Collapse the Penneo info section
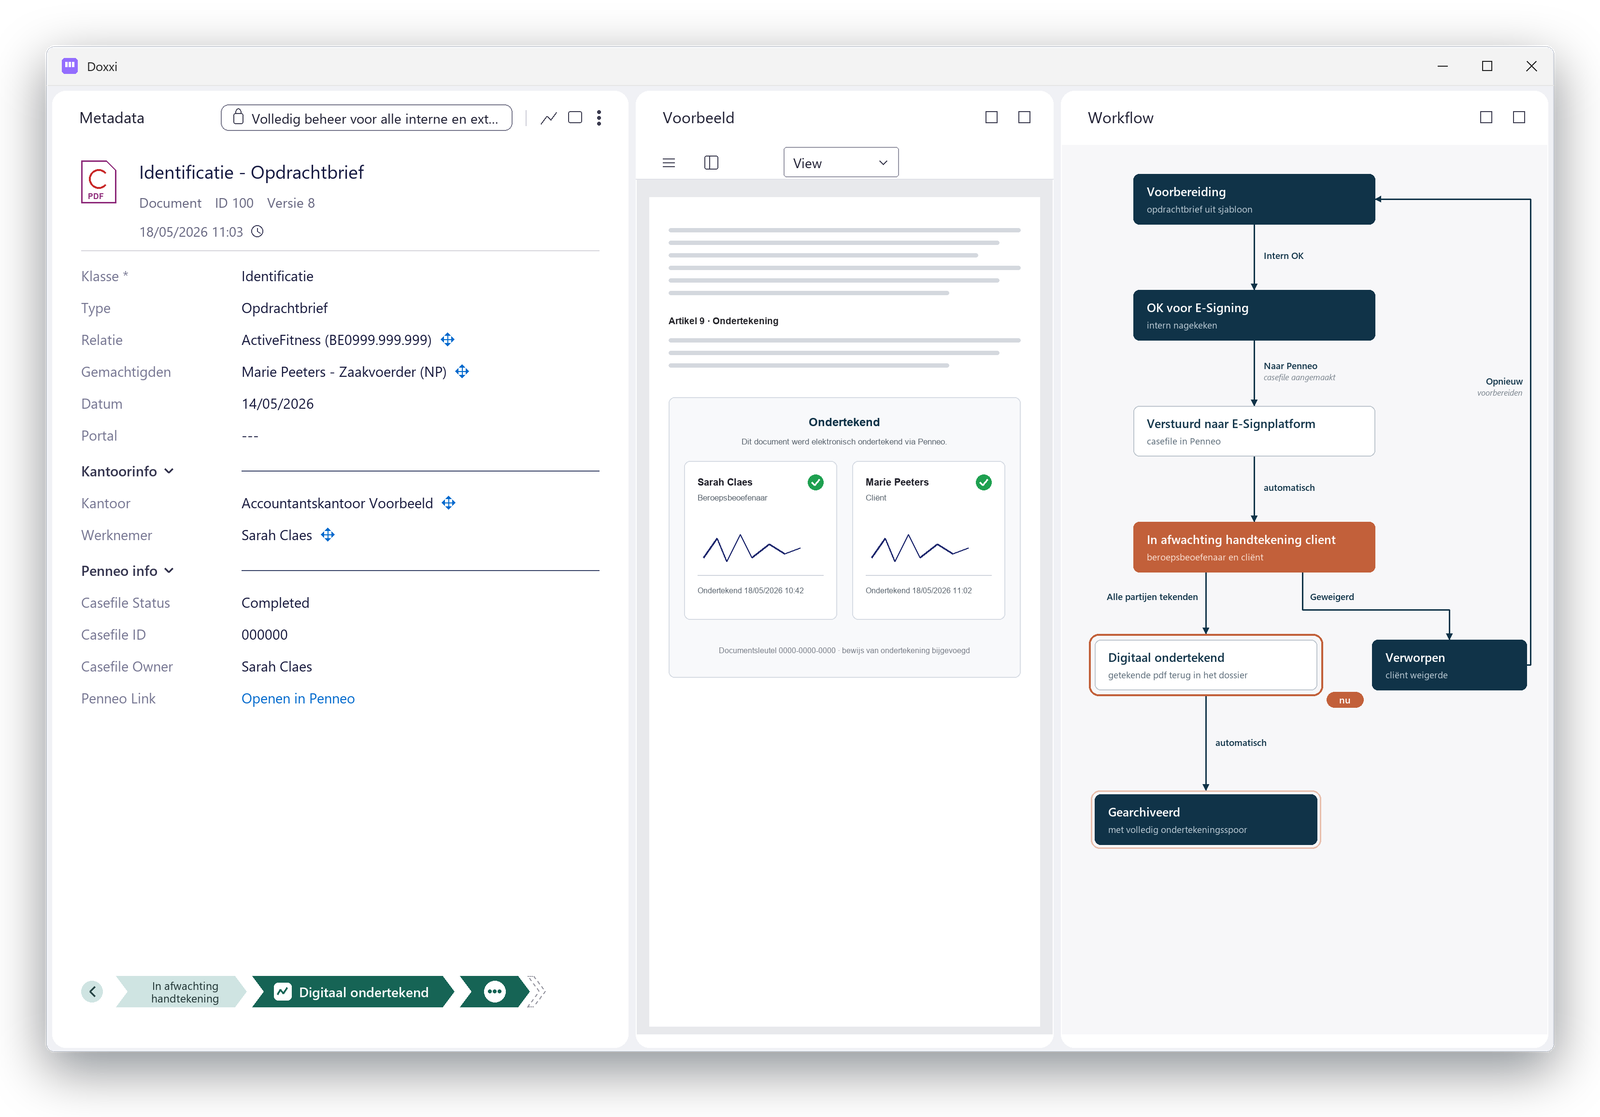 point(127,571)
